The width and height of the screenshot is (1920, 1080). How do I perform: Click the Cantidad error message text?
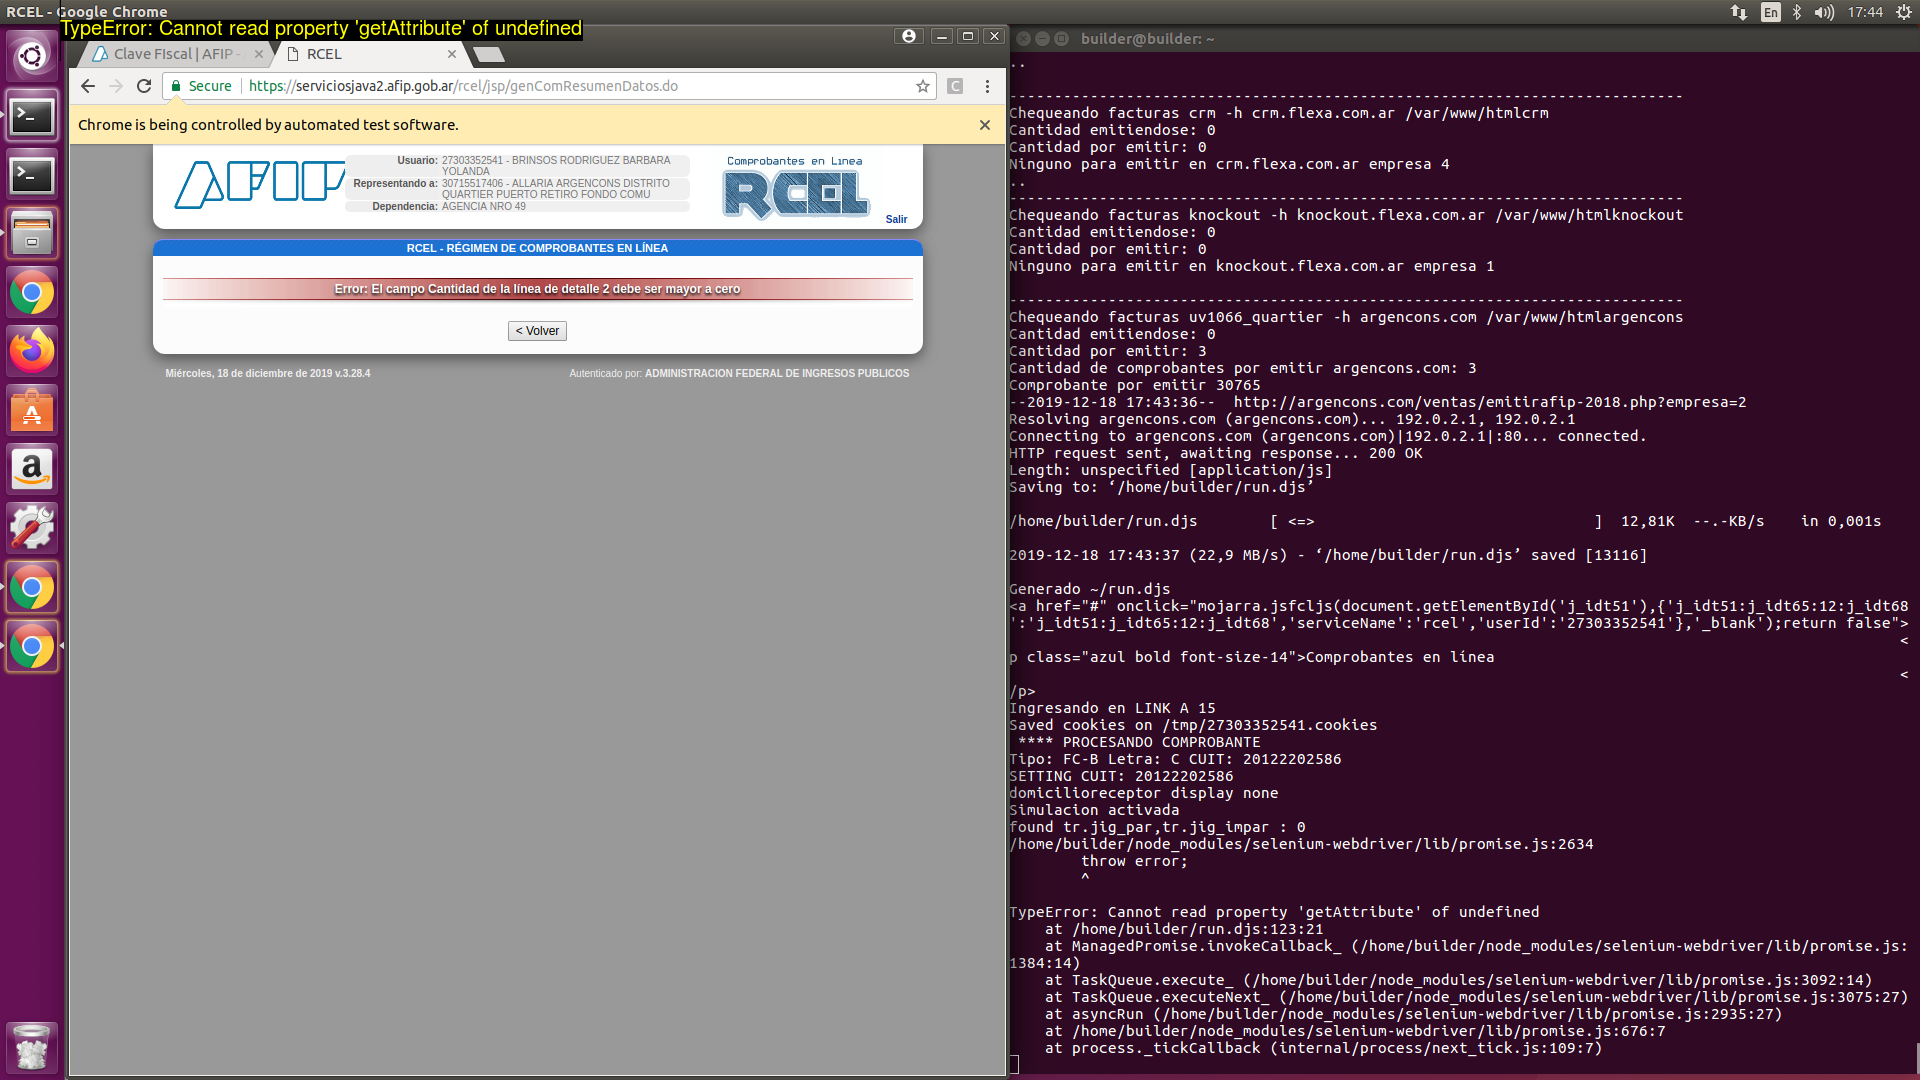click(537, 289)
